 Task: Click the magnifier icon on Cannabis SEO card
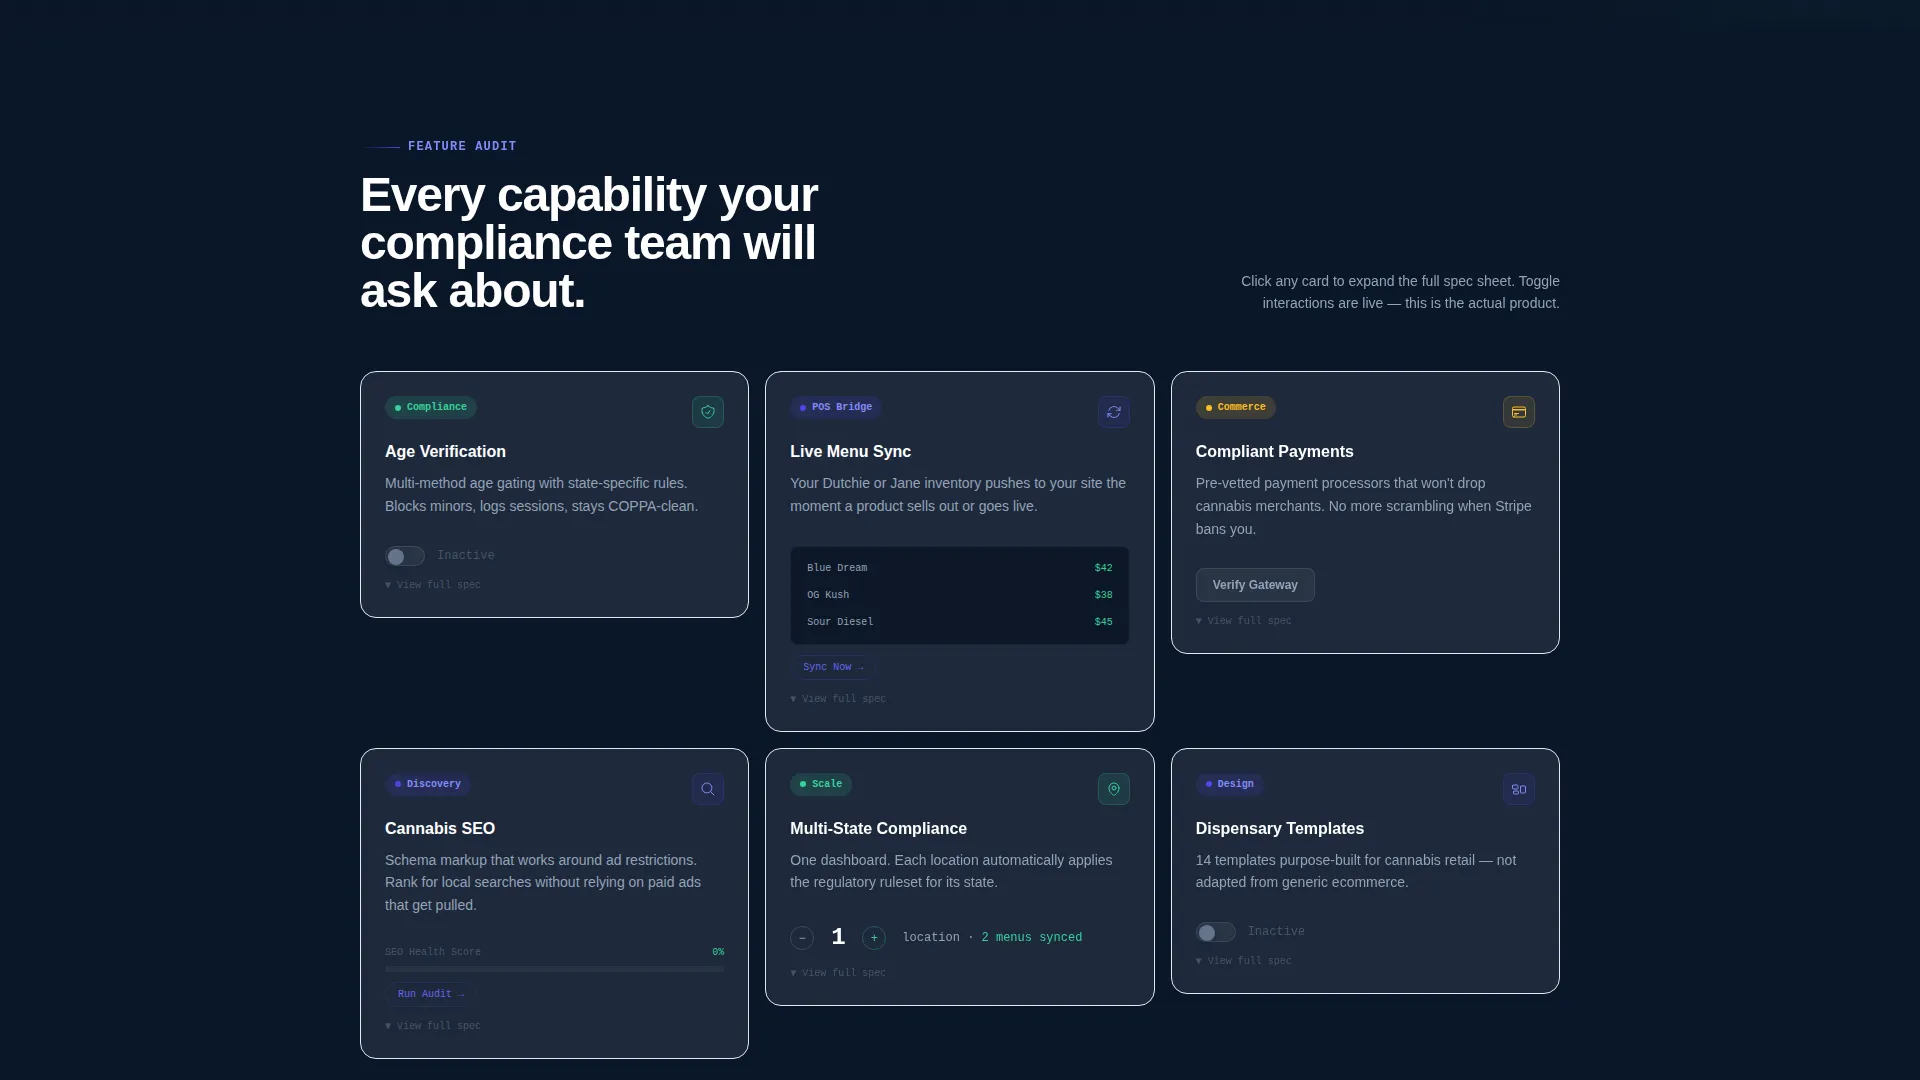pos(708,789)
